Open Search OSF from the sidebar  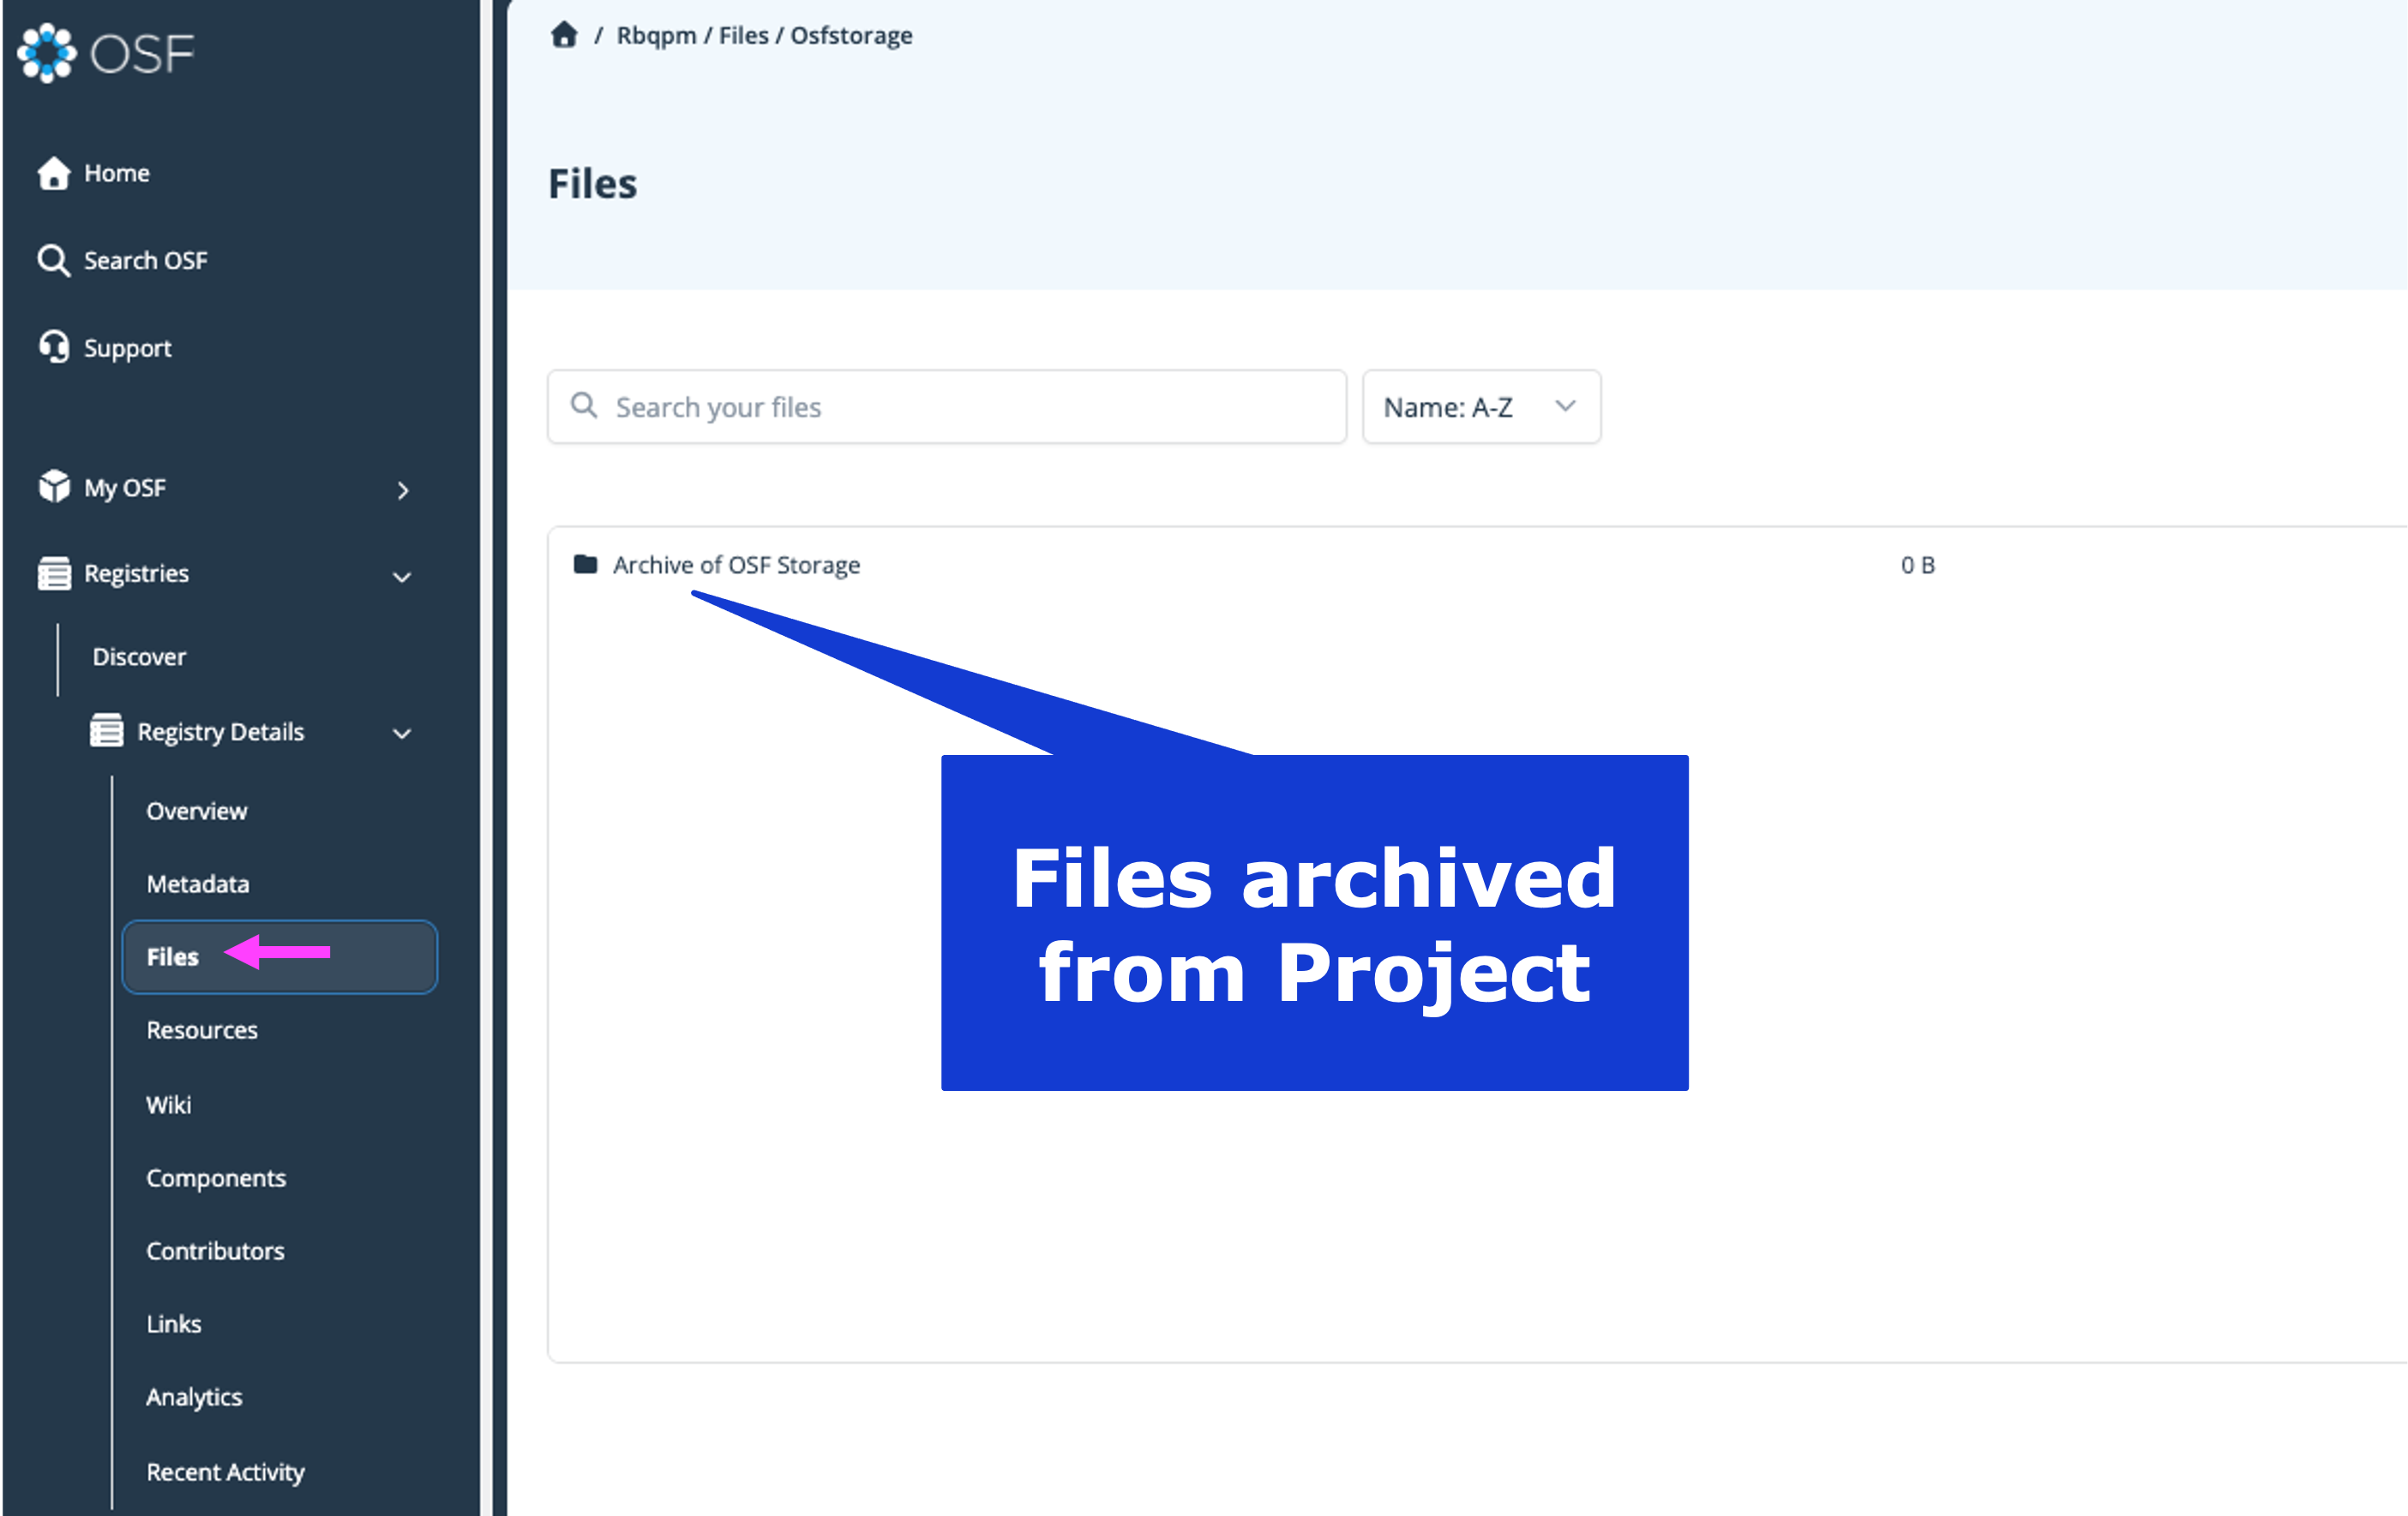click(x=146, y=260)
